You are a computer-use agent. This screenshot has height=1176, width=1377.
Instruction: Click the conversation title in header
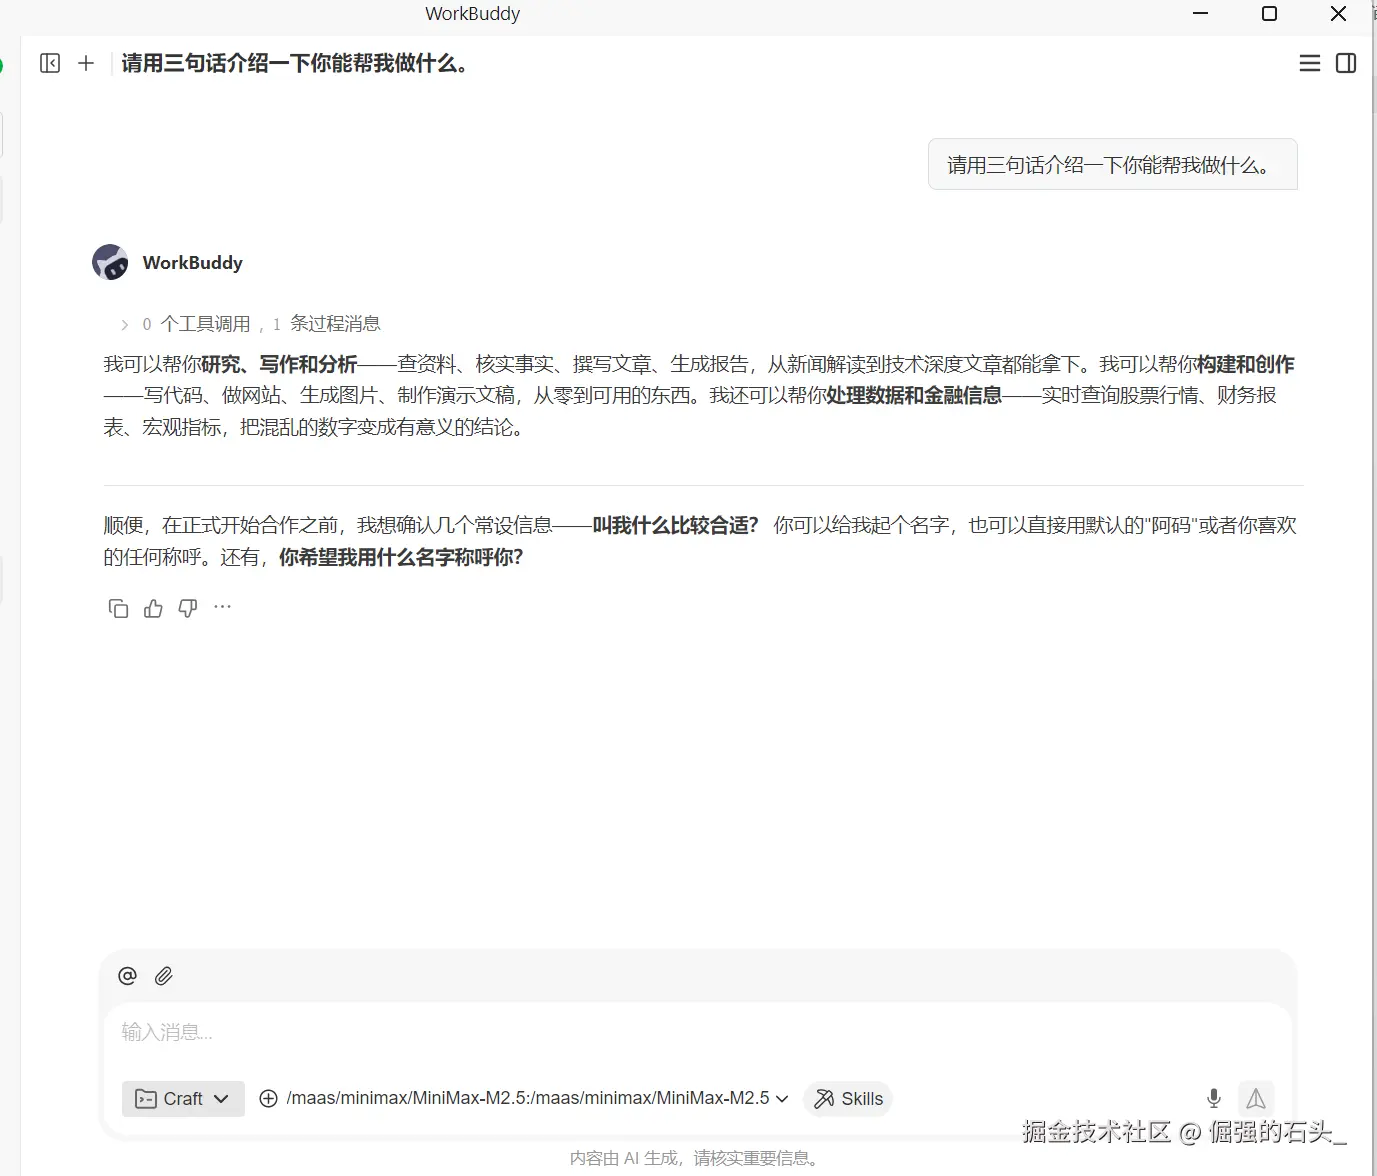pos(296,64)
